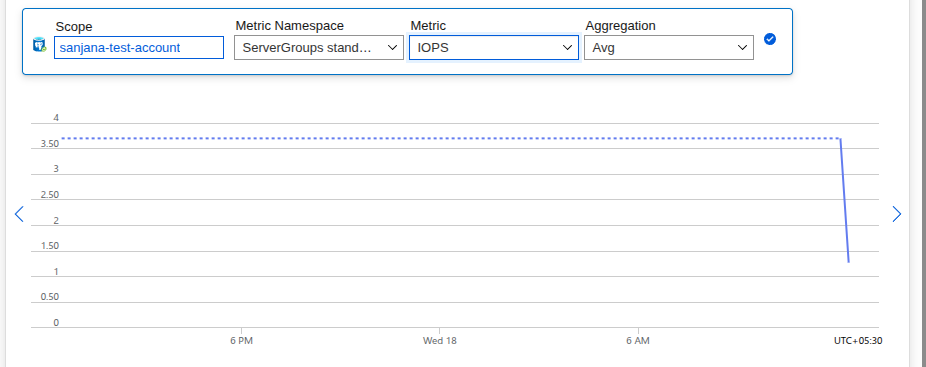Click the sanjana-test-account scope field
This screenshot has width=926, height=367.
[x=139, y=47]
